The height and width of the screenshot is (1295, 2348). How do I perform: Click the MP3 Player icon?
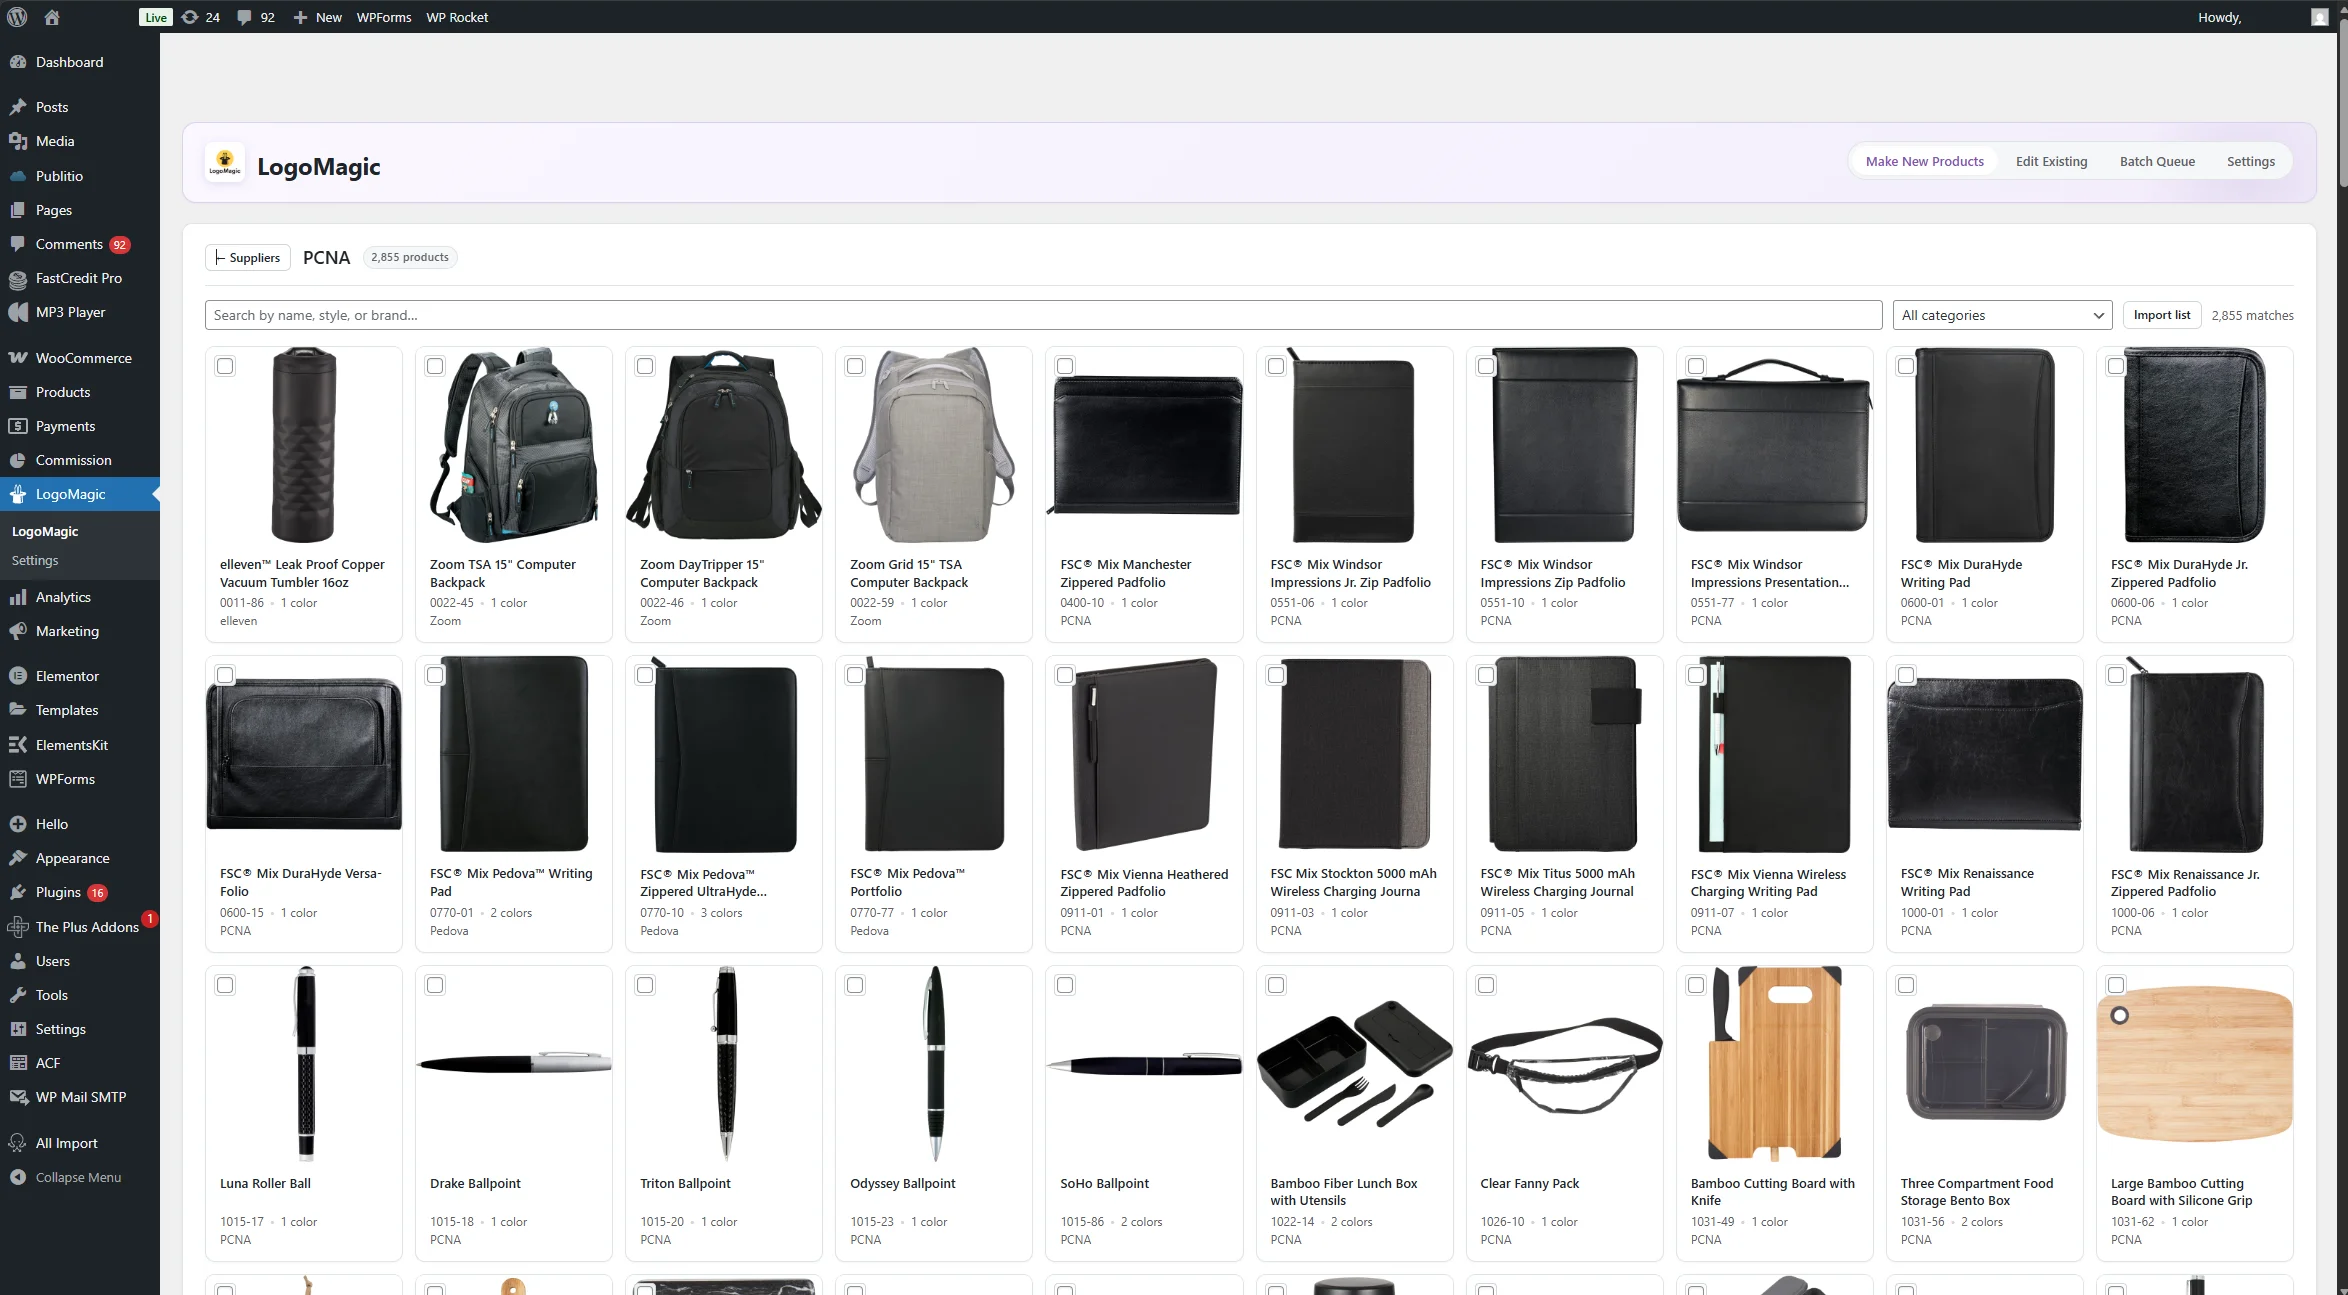pyautogui.click(x=18, y=312)
